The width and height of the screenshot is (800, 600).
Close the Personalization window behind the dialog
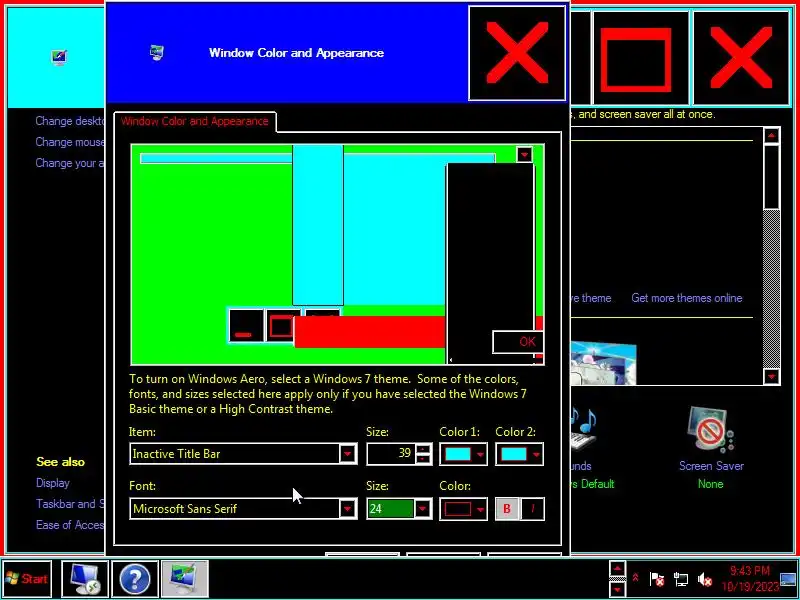click(x=741, y=59)
